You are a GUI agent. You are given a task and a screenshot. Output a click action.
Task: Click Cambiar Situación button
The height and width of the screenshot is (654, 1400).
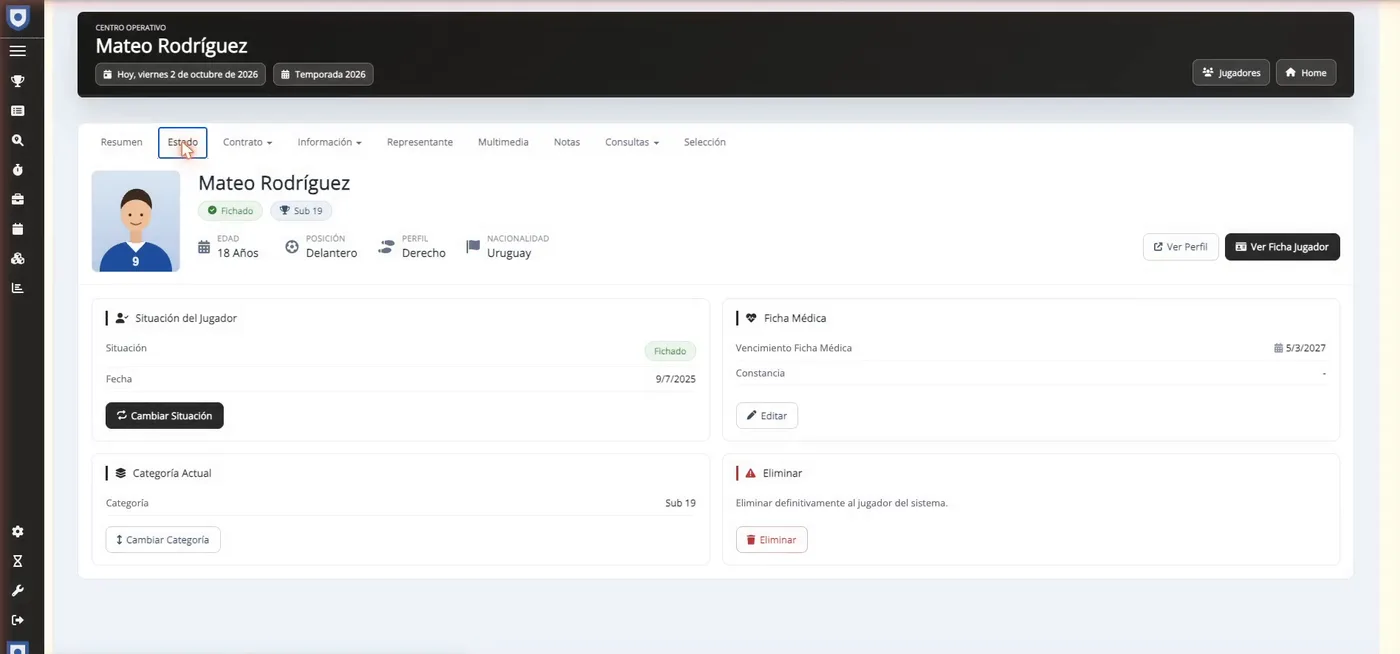[164, 415]
